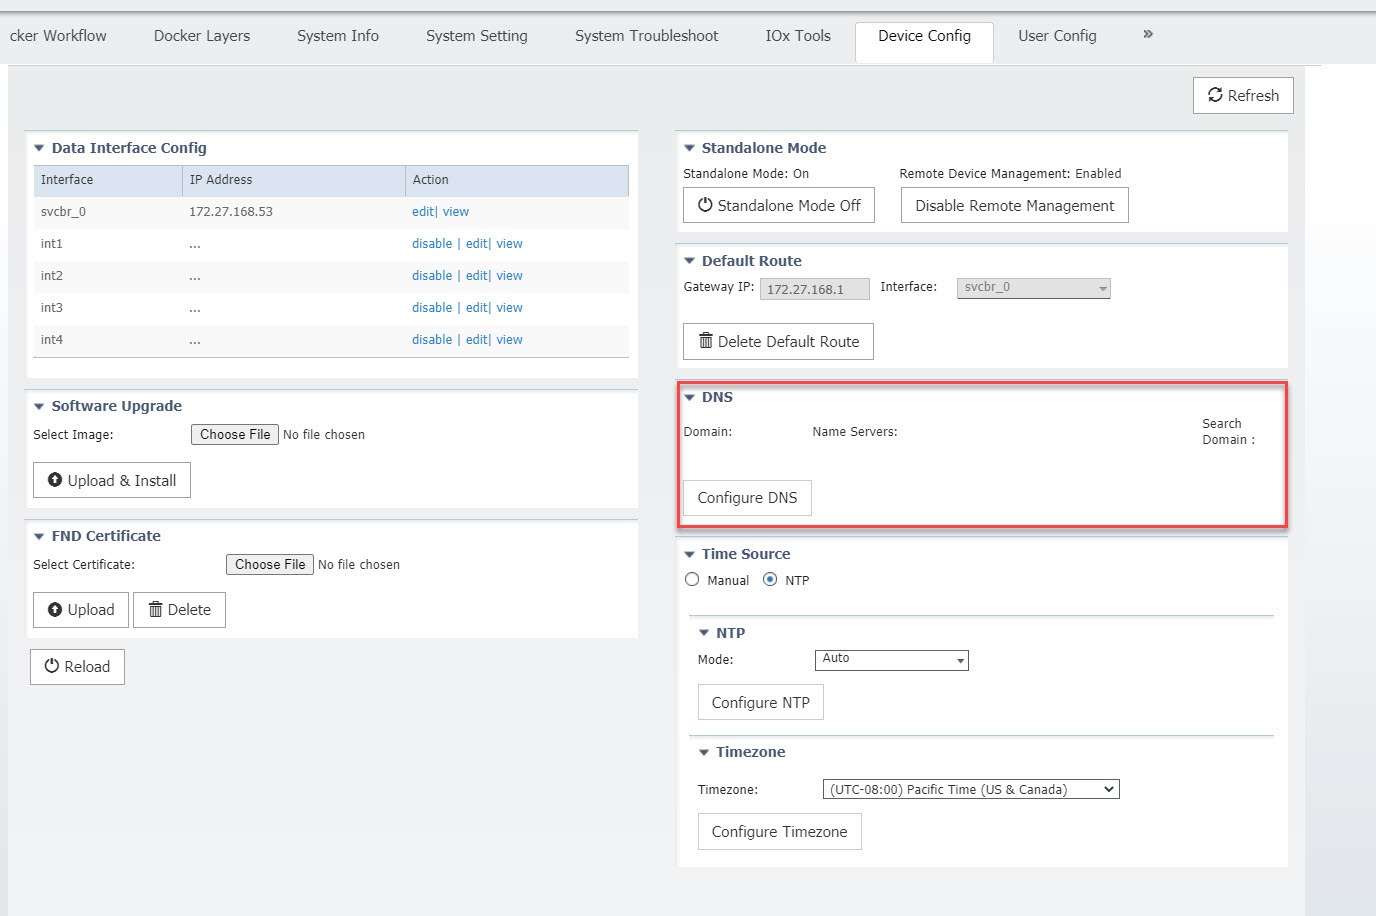Collapse the Software Upgrade section
The width and height of the screenshot is (1376, 916).
click(x=39, y=406)
